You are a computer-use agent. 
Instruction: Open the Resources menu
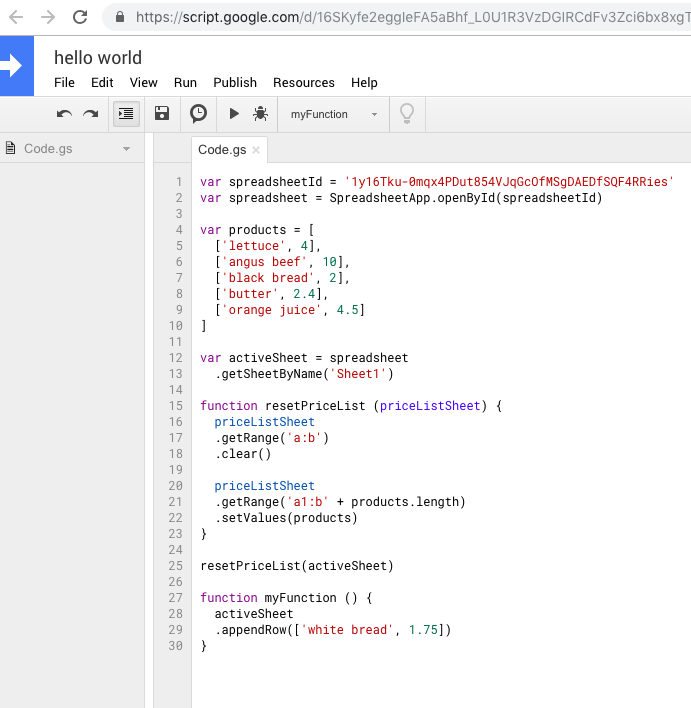tap(303, 83)
